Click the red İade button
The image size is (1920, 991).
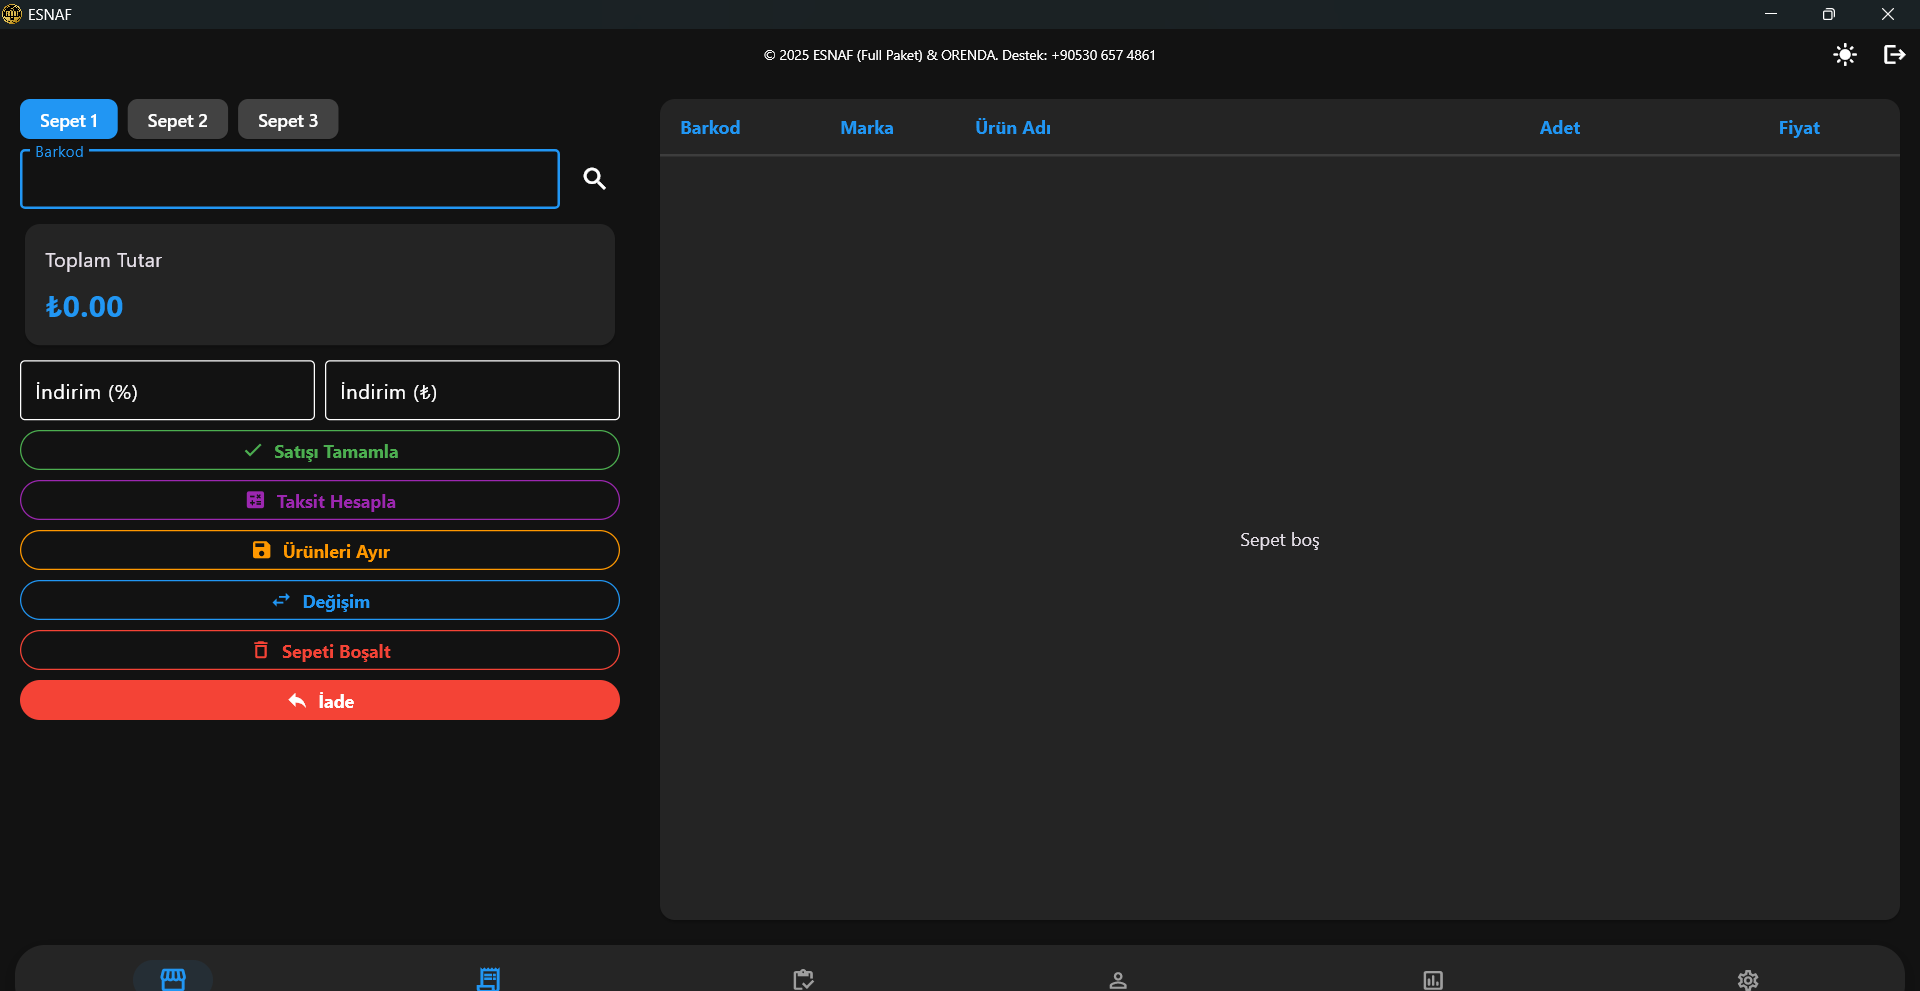pyautogui.click(x=320, y=701)
